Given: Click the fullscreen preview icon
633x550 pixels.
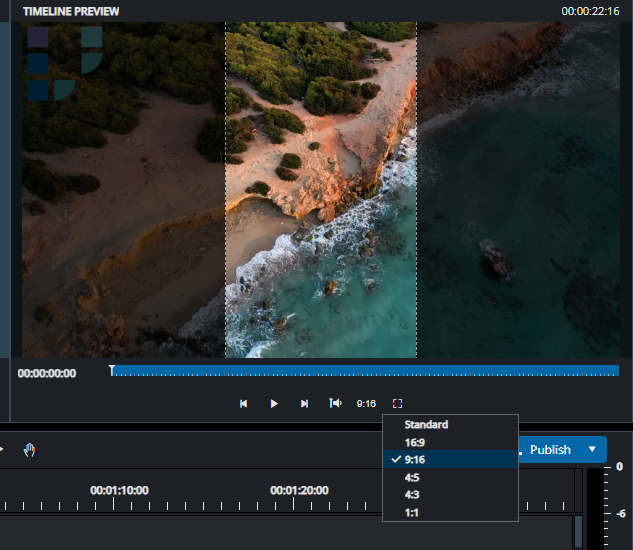Looking at the screenshot, I should 397,403.
